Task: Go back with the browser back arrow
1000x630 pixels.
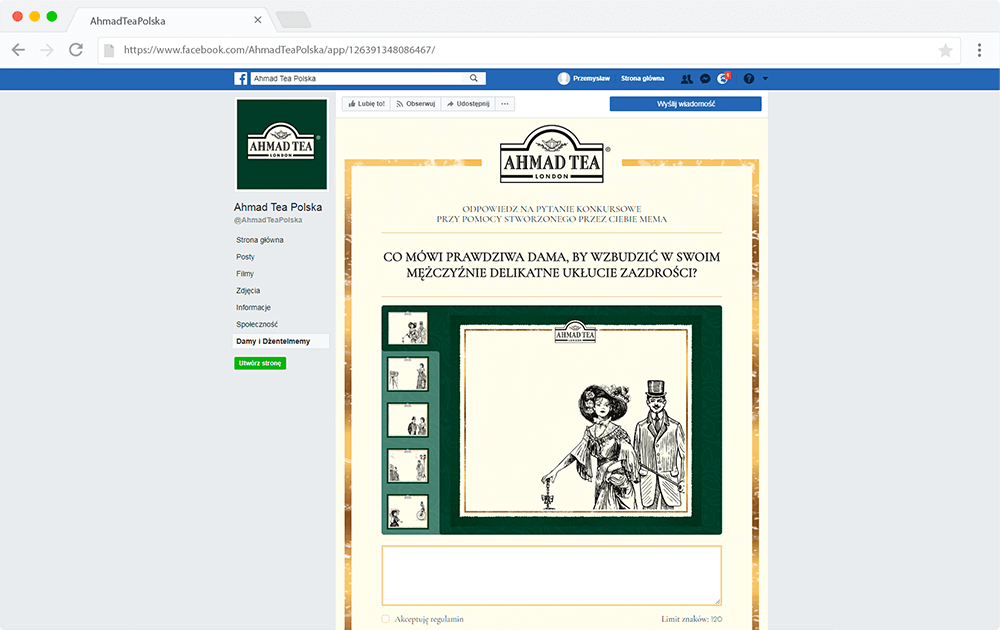Action: pyautogui.click(x=18, y=50)
